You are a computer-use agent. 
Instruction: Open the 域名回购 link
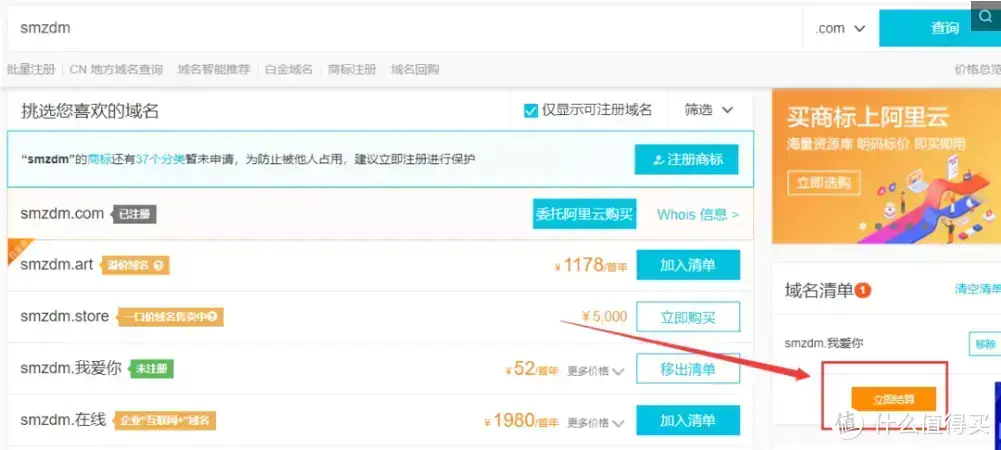415,70
